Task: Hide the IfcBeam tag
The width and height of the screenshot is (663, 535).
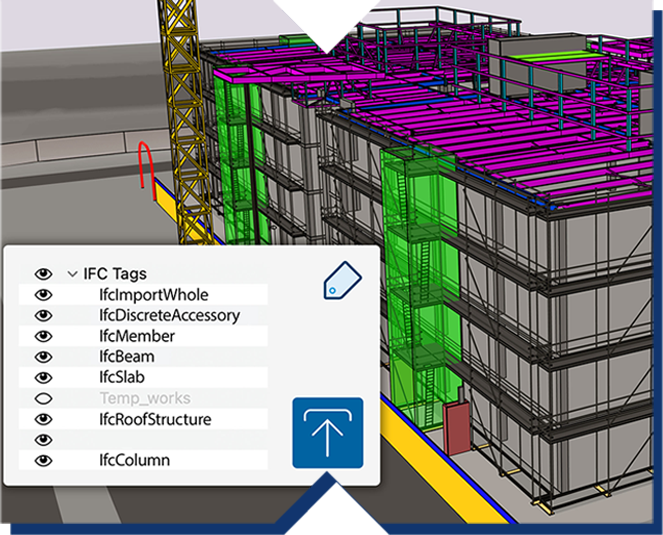Action: click(43, 357)
